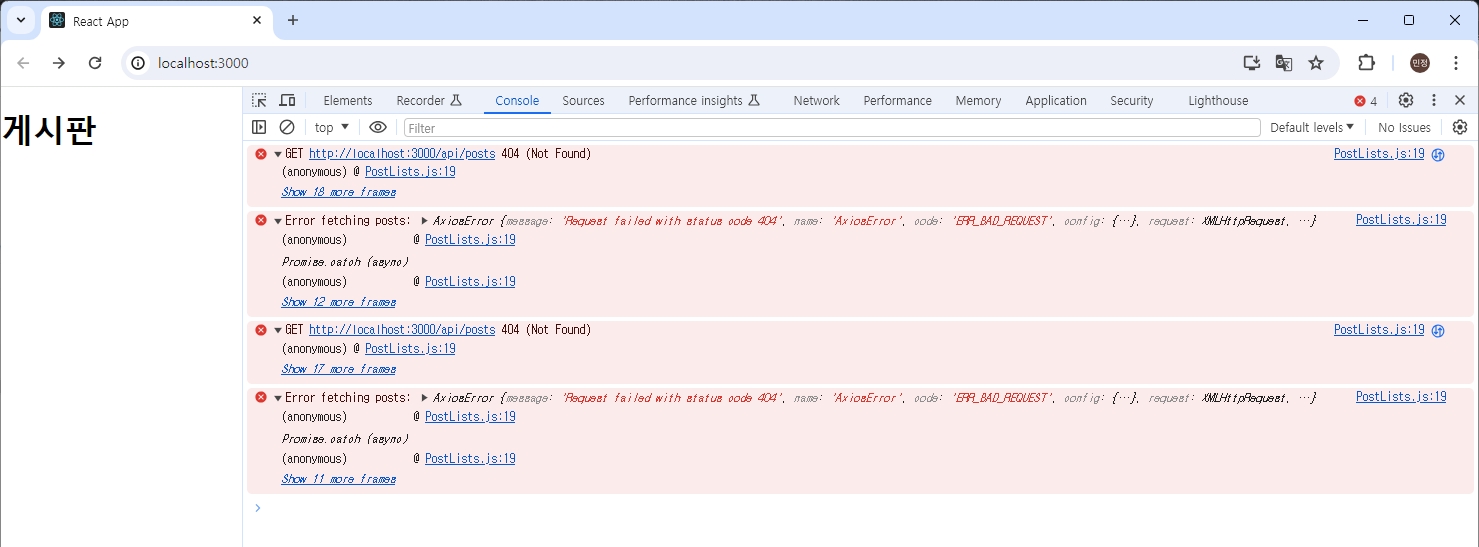Open the top execution context dropdown
This screenshot has height=547, width=1479.
click(x=331, y=127)
